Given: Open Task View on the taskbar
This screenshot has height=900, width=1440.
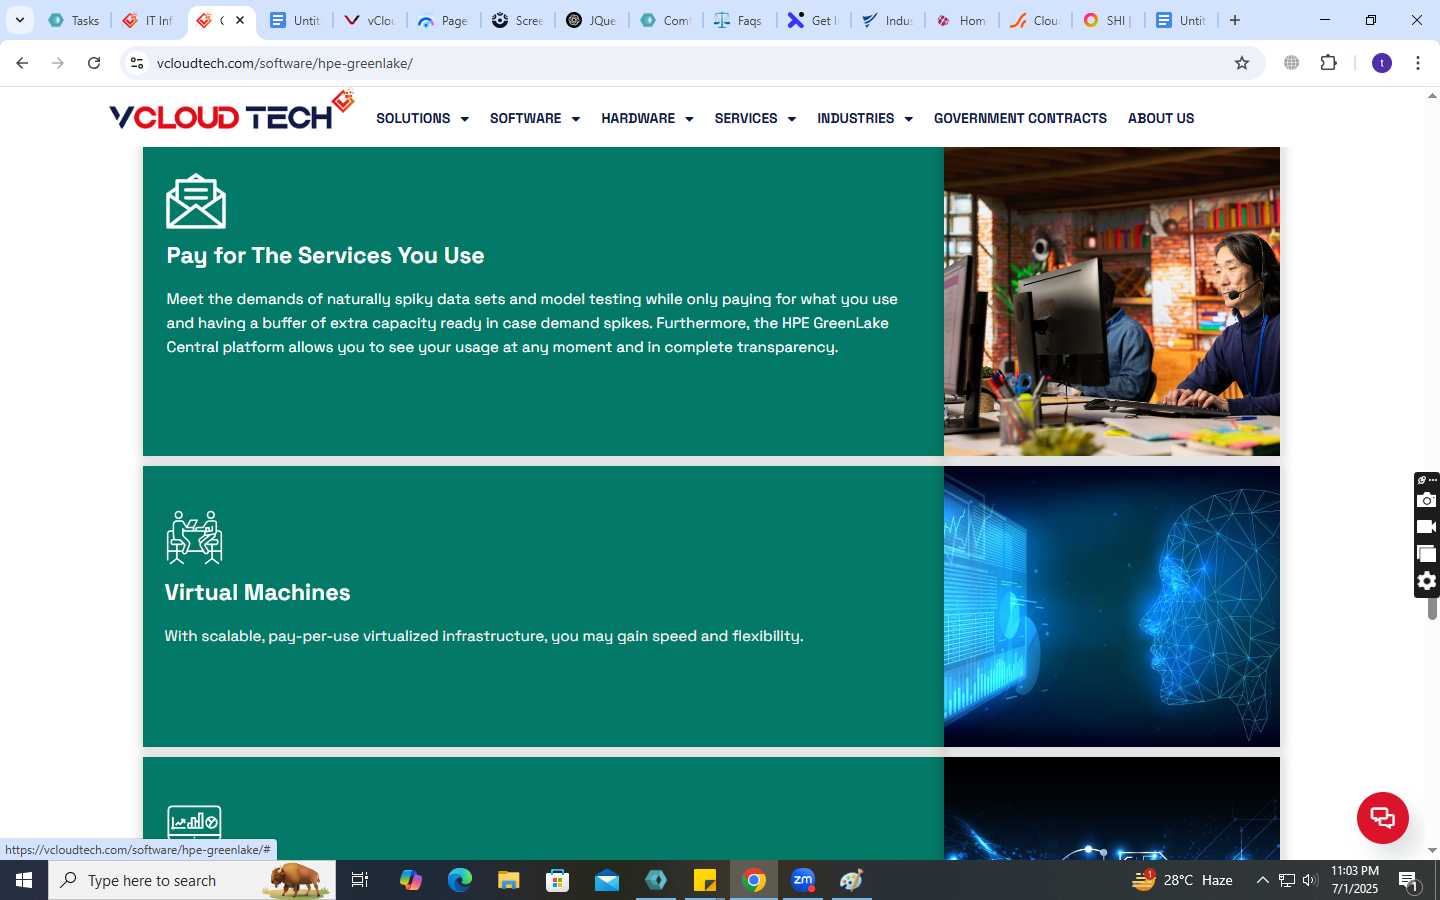Looking at the screenshot, I should coord(360,880).
